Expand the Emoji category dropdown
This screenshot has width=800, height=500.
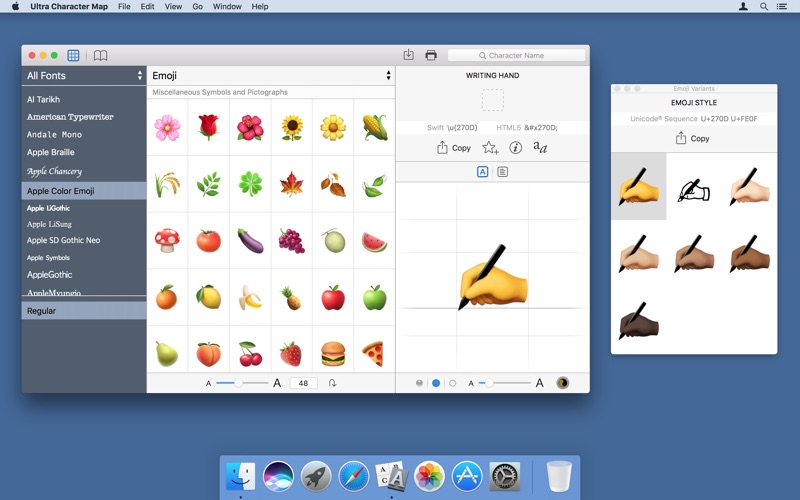(270, 76)
